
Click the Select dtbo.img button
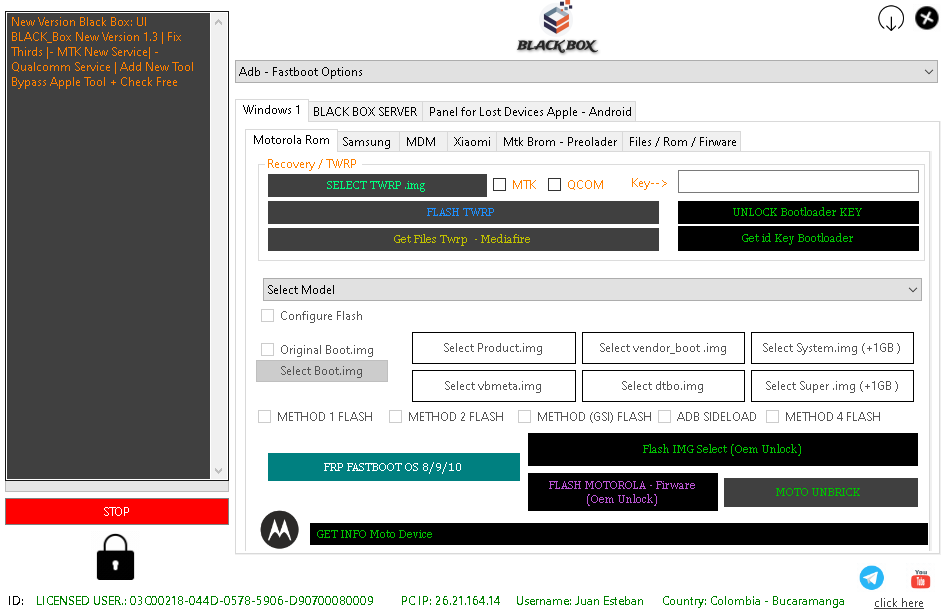[x=663, y=386]
